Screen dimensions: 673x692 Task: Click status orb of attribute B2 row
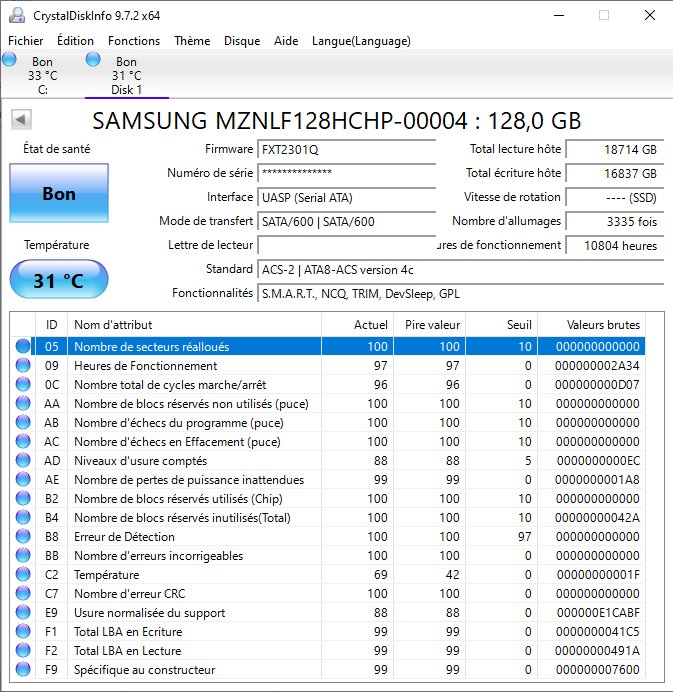(x=23, y=498)
